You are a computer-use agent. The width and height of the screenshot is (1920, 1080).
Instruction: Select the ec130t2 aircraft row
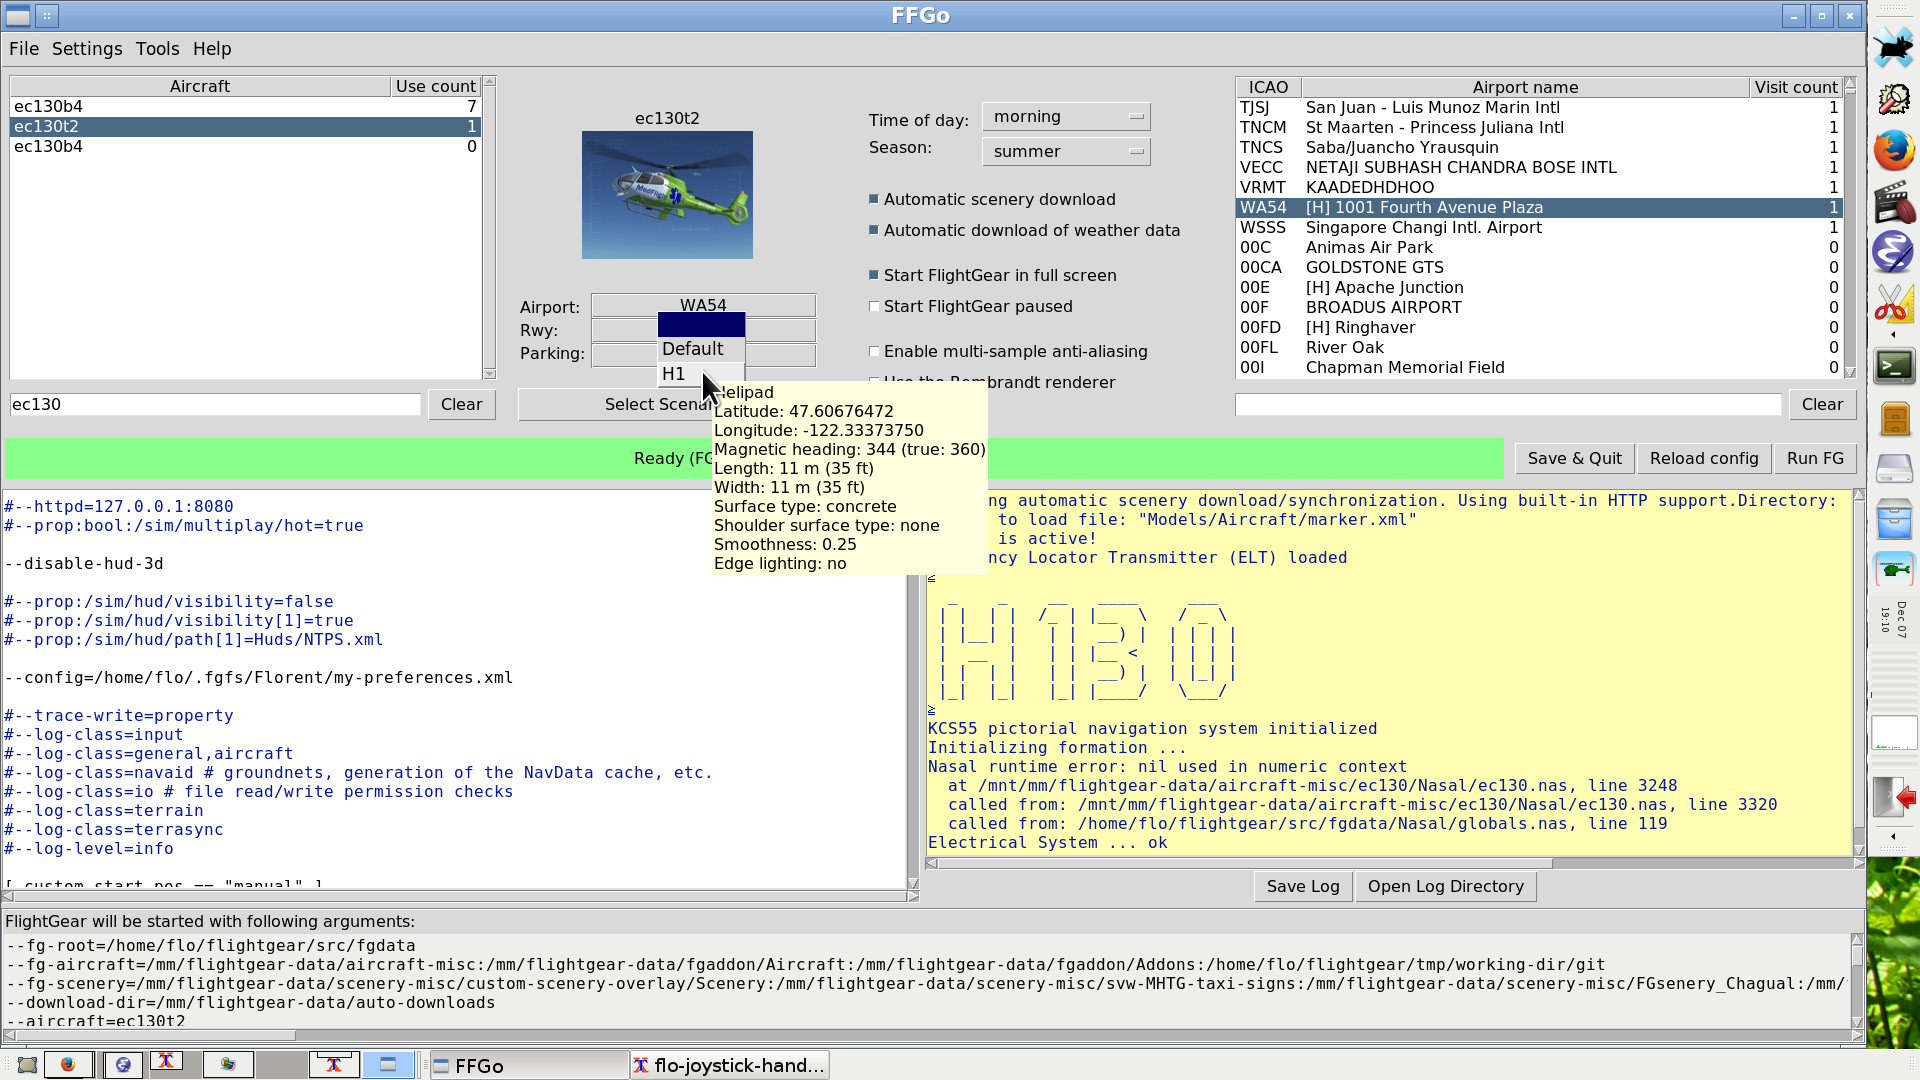tap(245, 127)
